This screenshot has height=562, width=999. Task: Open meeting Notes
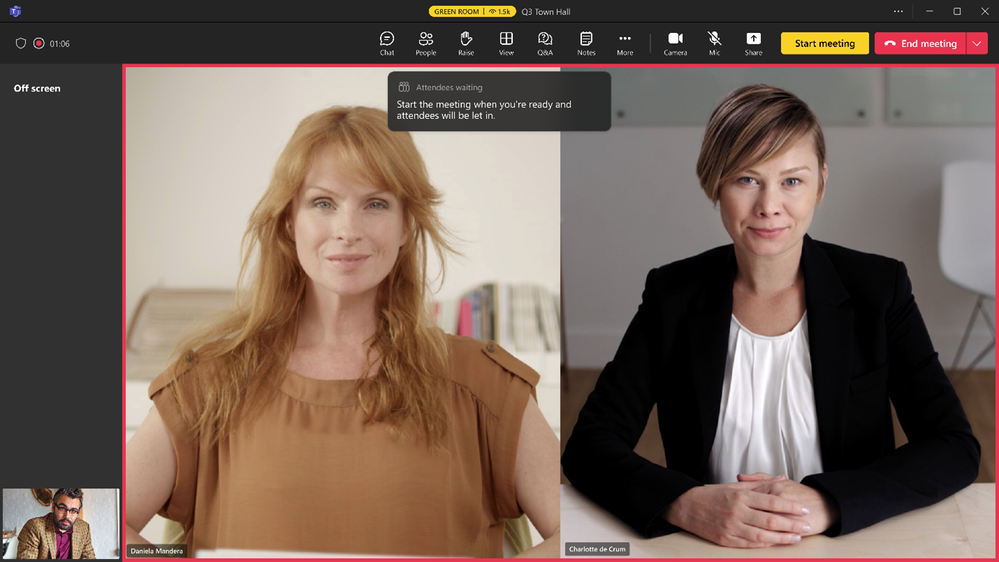[586, 43]
